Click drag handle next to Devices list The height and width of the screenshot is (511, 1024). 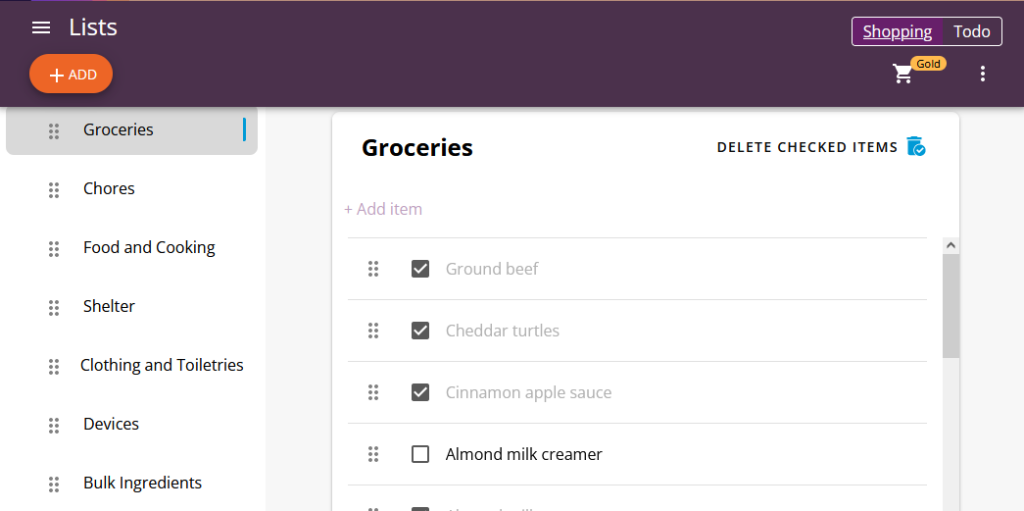coord(54,425)
